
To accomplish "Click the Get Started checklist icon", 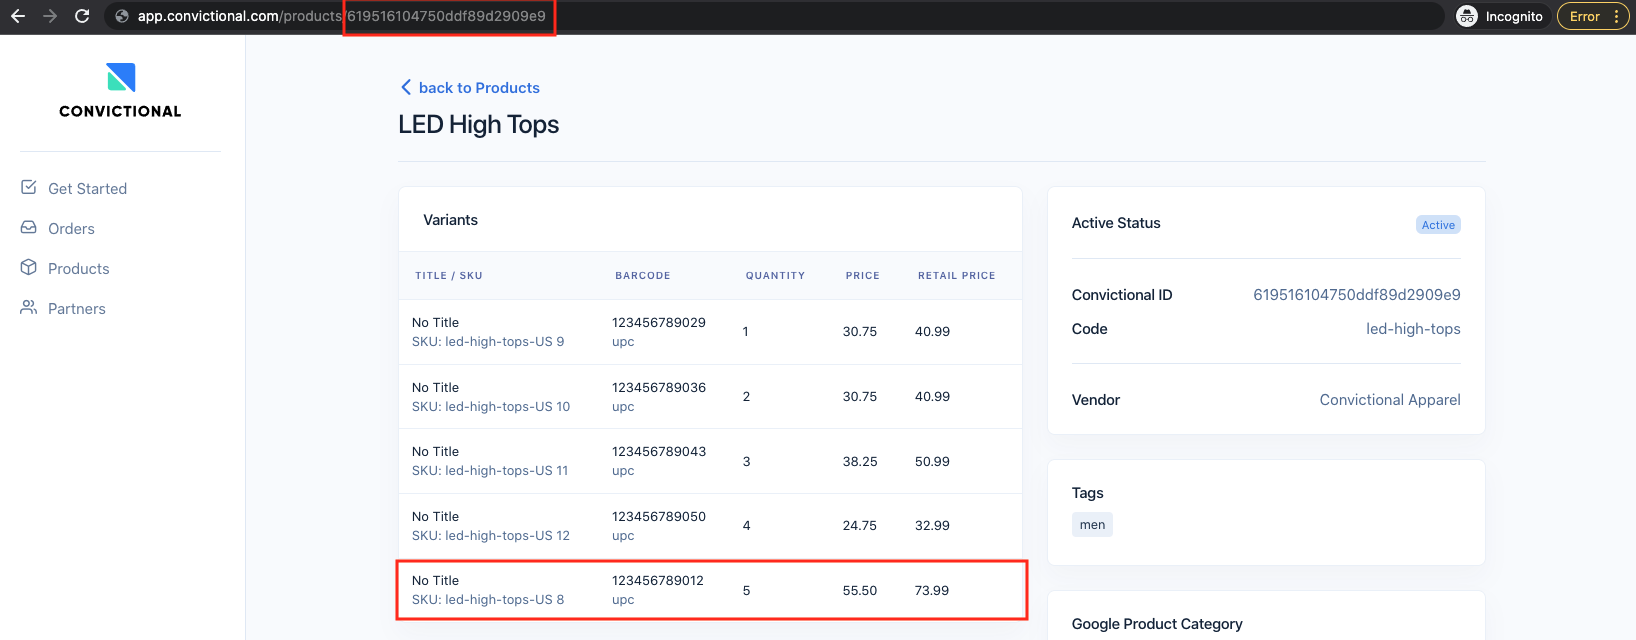I will (29, 187).
